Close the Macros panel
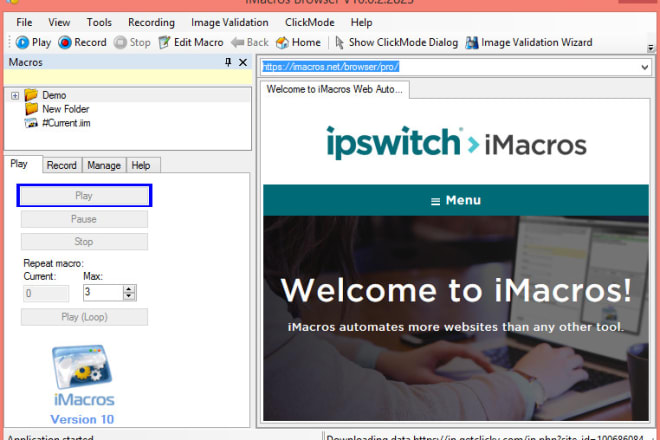The height and width of the screenshot is (440, 660). 243,62
